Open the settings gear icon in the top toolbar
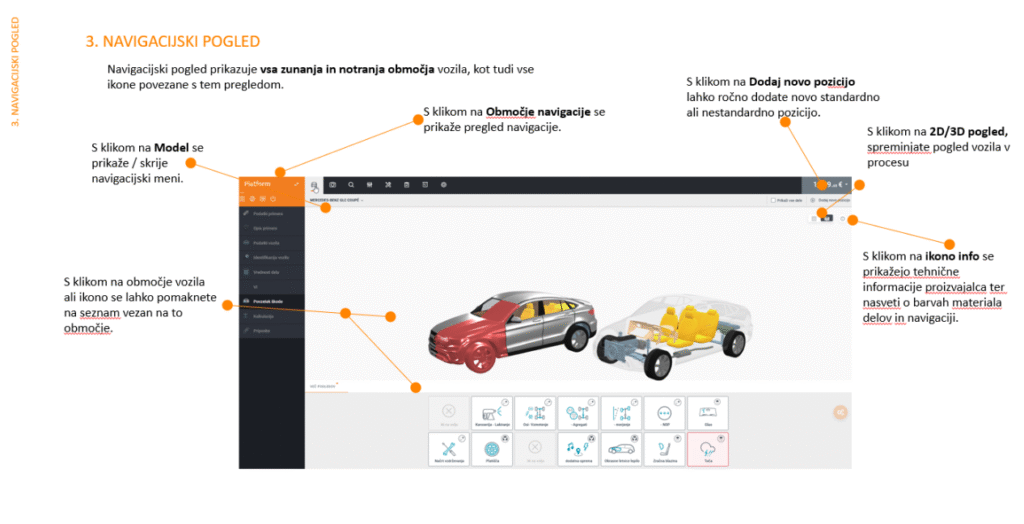 [x=443, y=185]
